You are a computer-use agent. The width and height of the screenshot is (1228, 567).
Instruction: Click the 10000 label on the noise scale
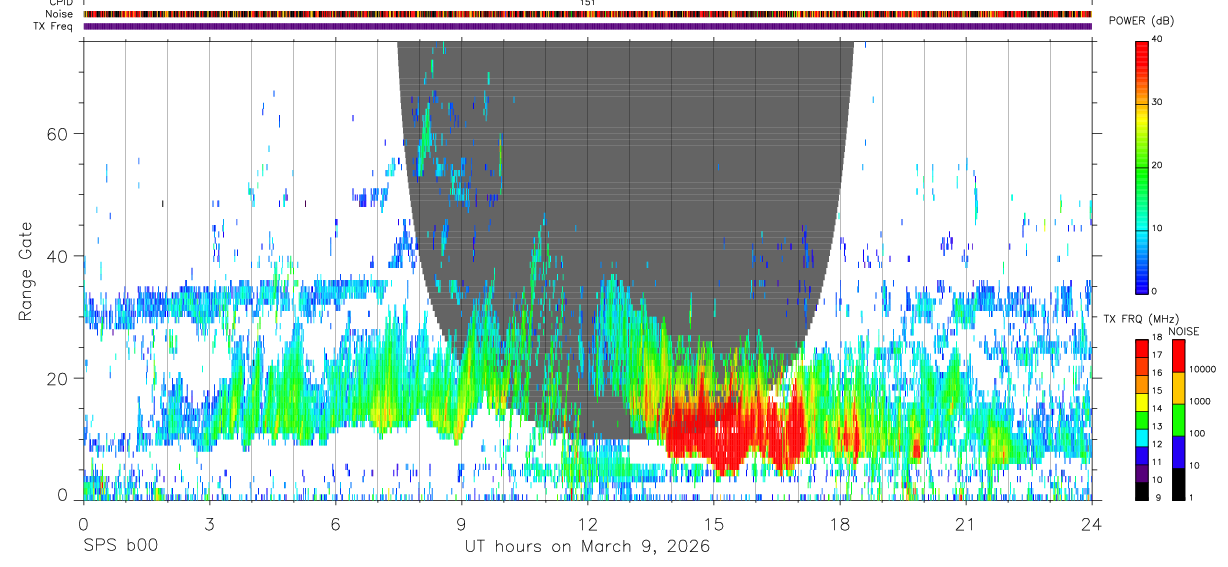pyautogui.click(x=1202, y=370)
